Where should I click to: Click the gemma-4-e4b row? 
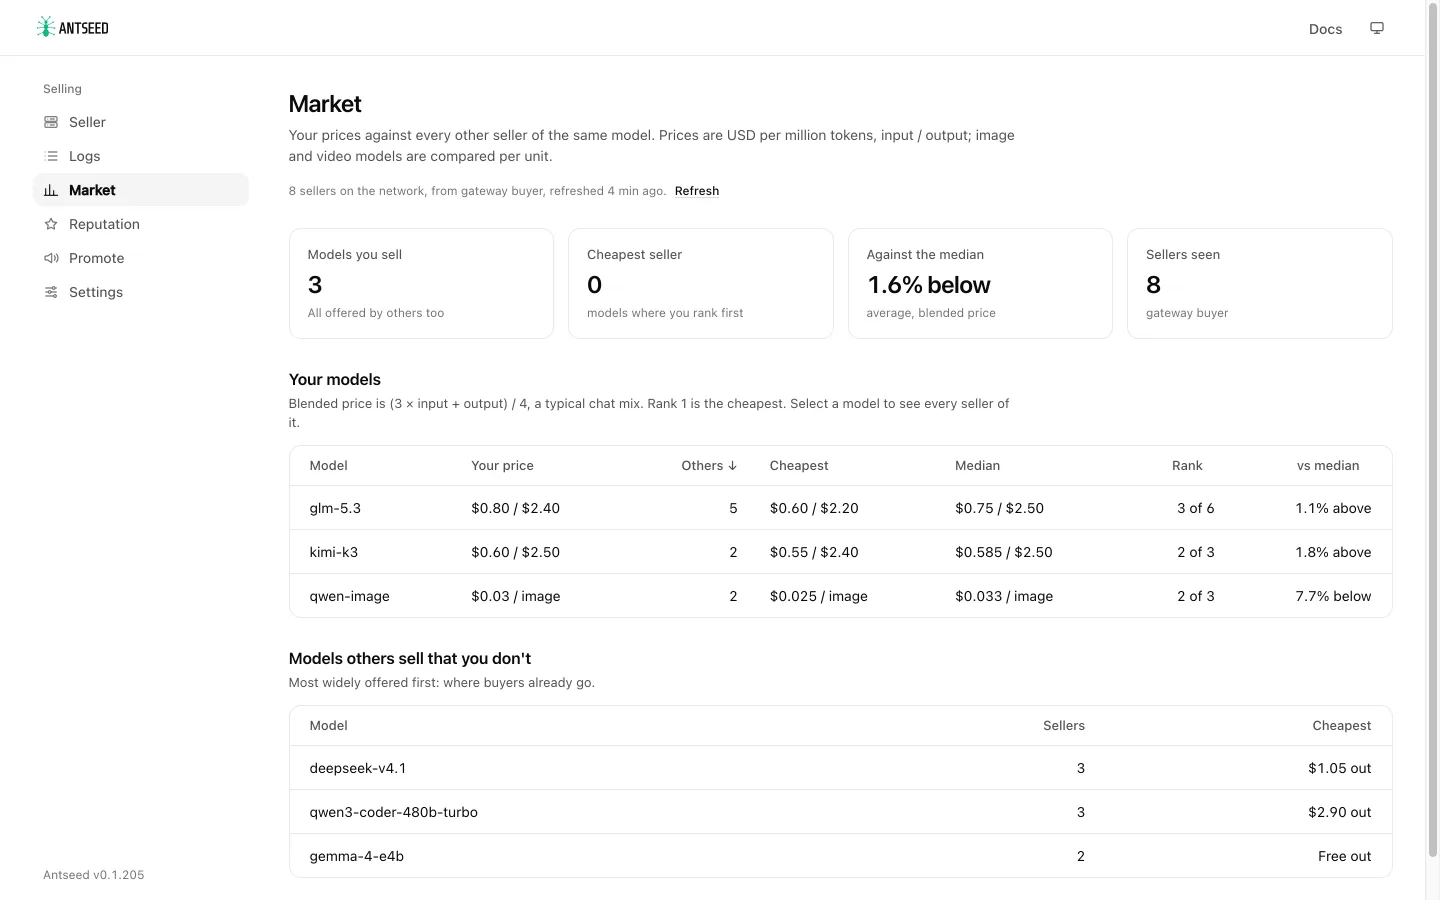[x=840, y=856]
